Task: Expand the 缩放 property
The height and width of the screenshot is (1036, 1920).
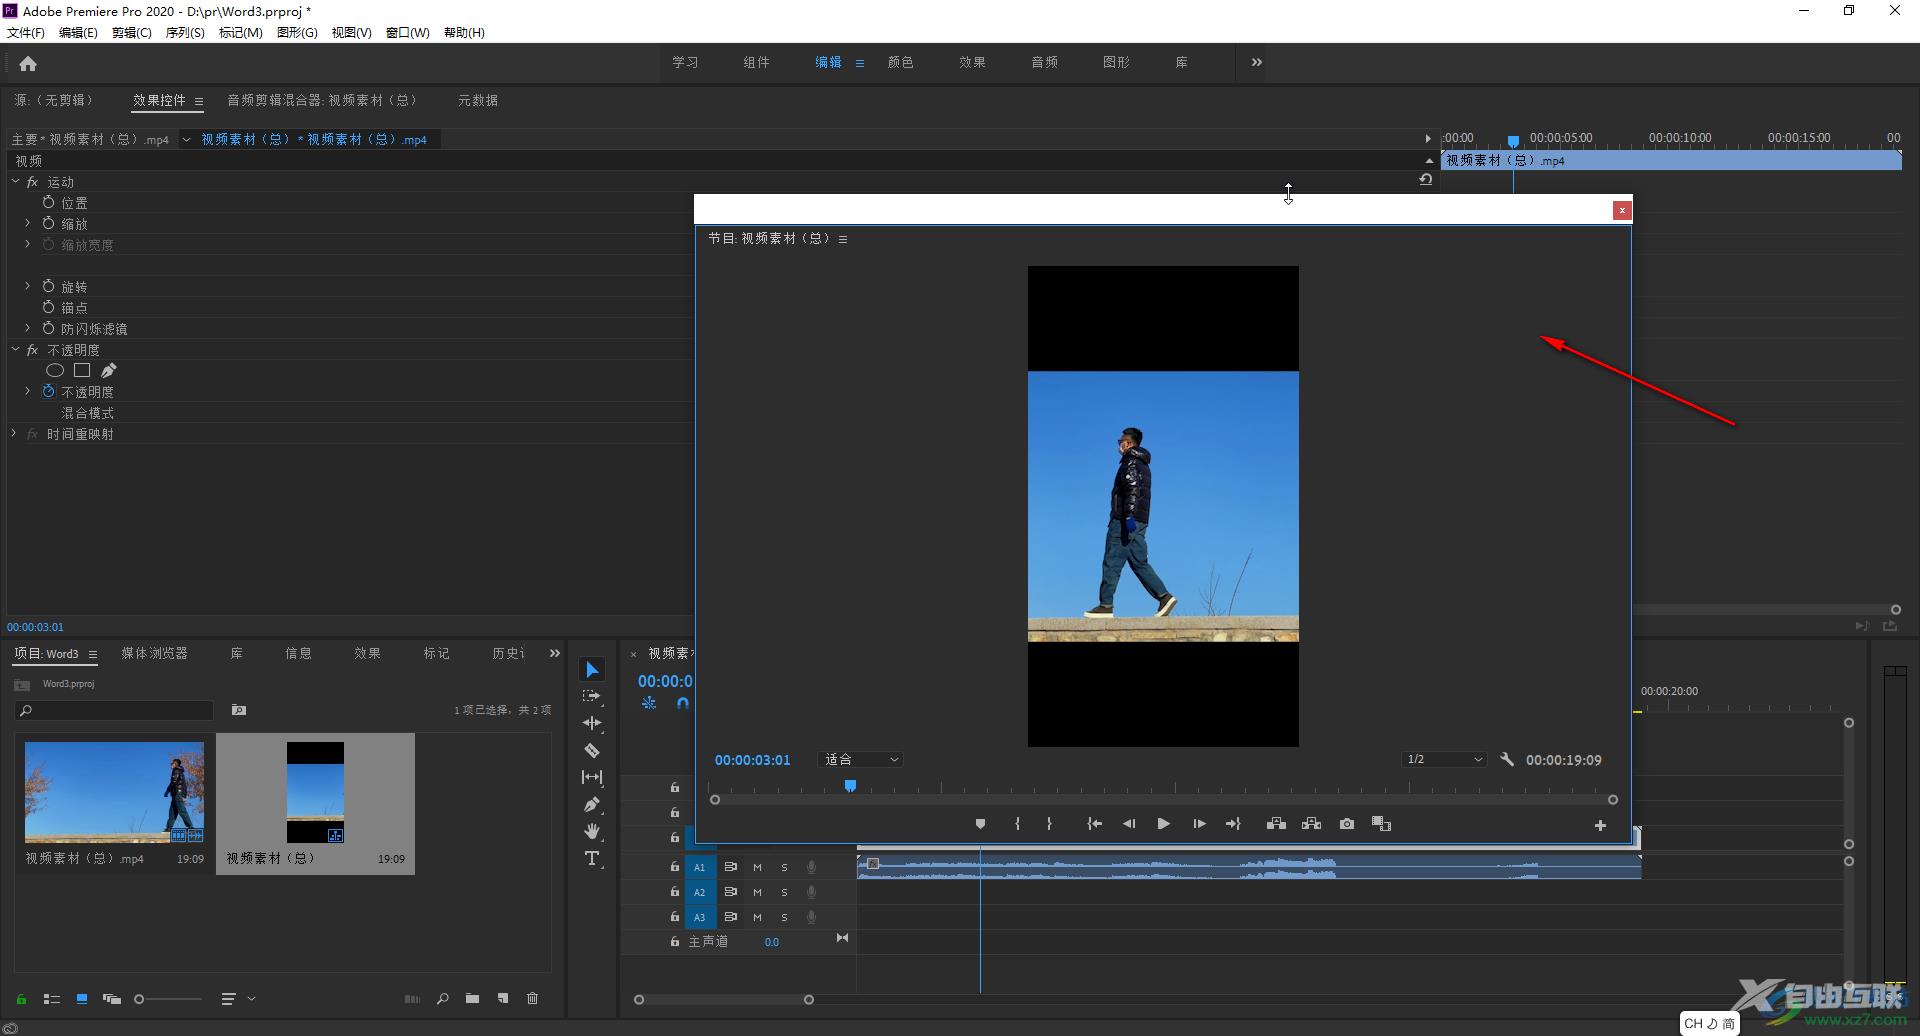Action: (28, 224)
